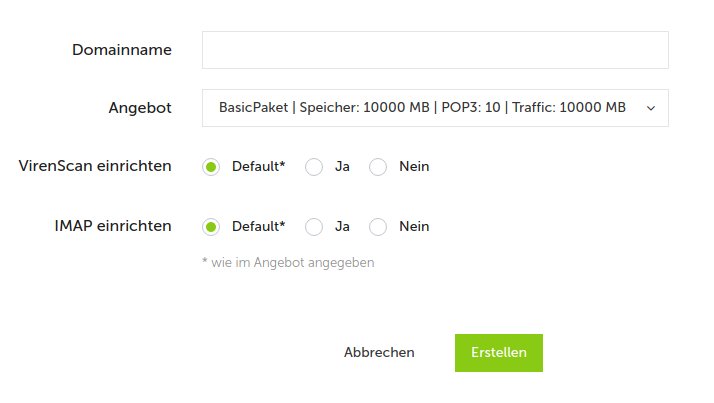
Task: Click the green Erstellen button
Action: point(499,353)
